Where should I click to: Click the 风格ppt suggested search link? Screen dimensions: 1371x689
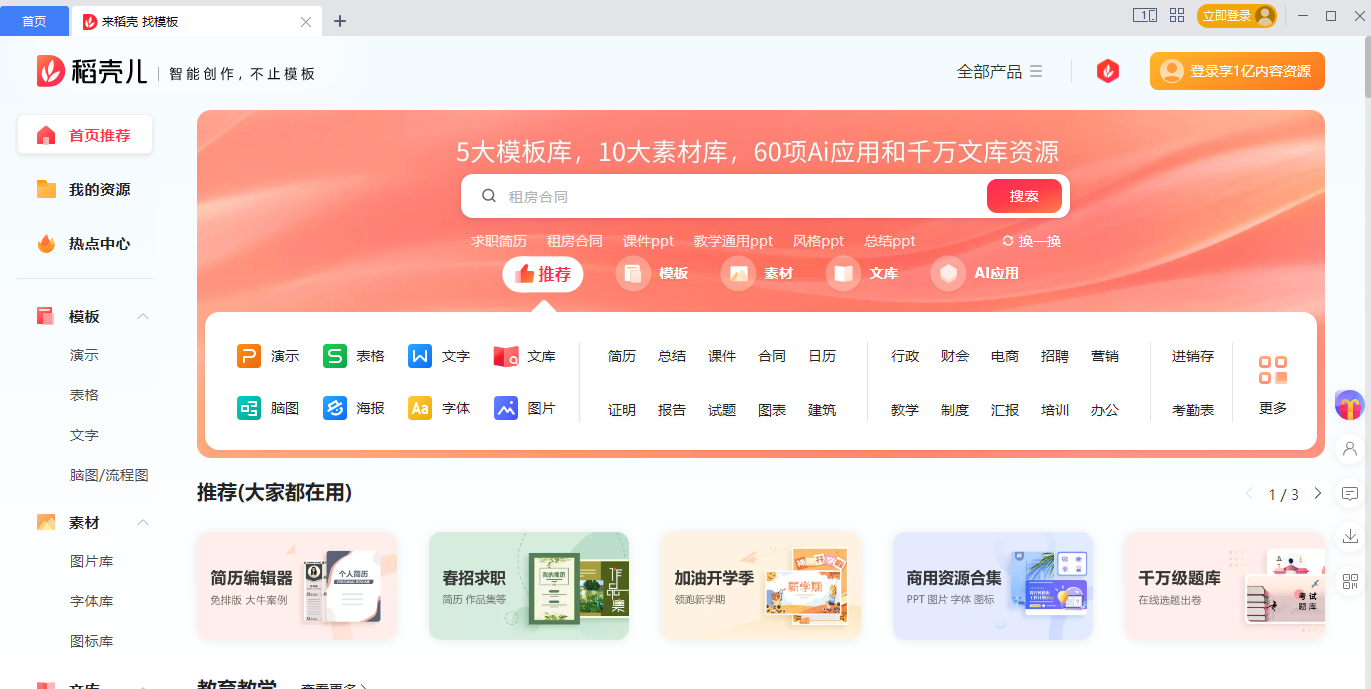click(x=818, y=241)
